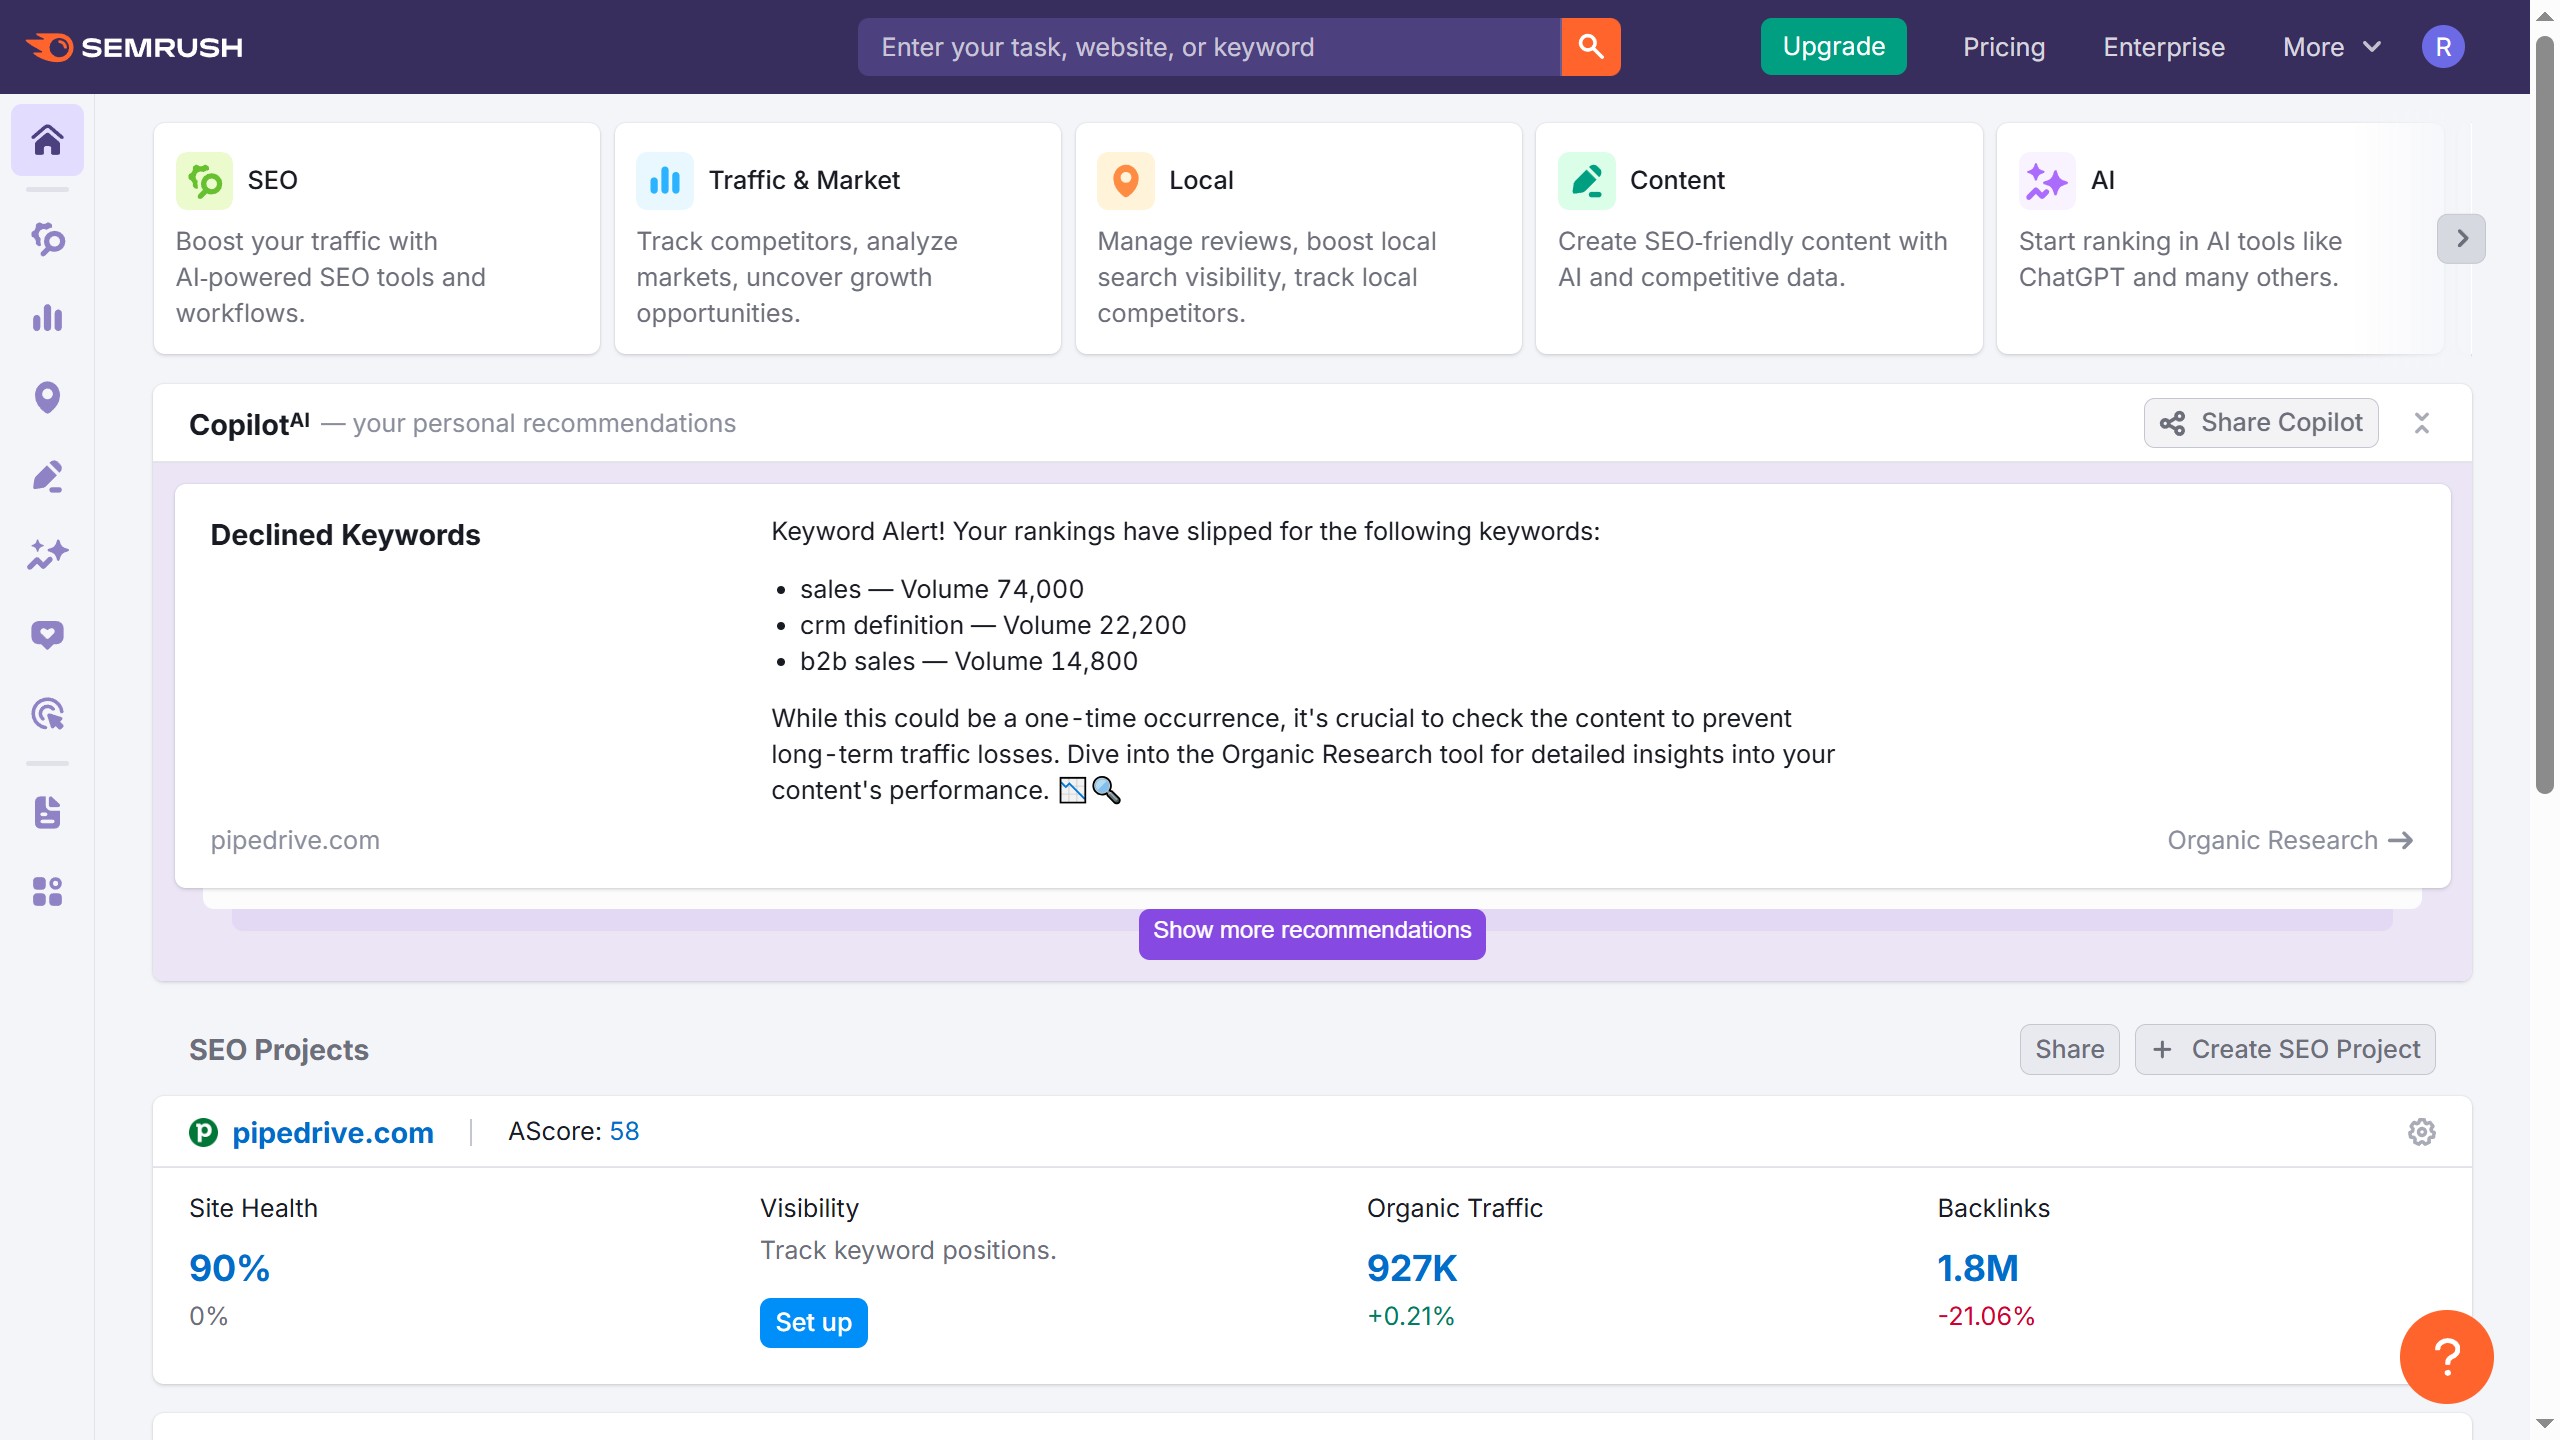Collapse the Copilot recommendations panel
This screenshot has height=1440, width=2560.
pyautogui.click(x=2421, y=423)
